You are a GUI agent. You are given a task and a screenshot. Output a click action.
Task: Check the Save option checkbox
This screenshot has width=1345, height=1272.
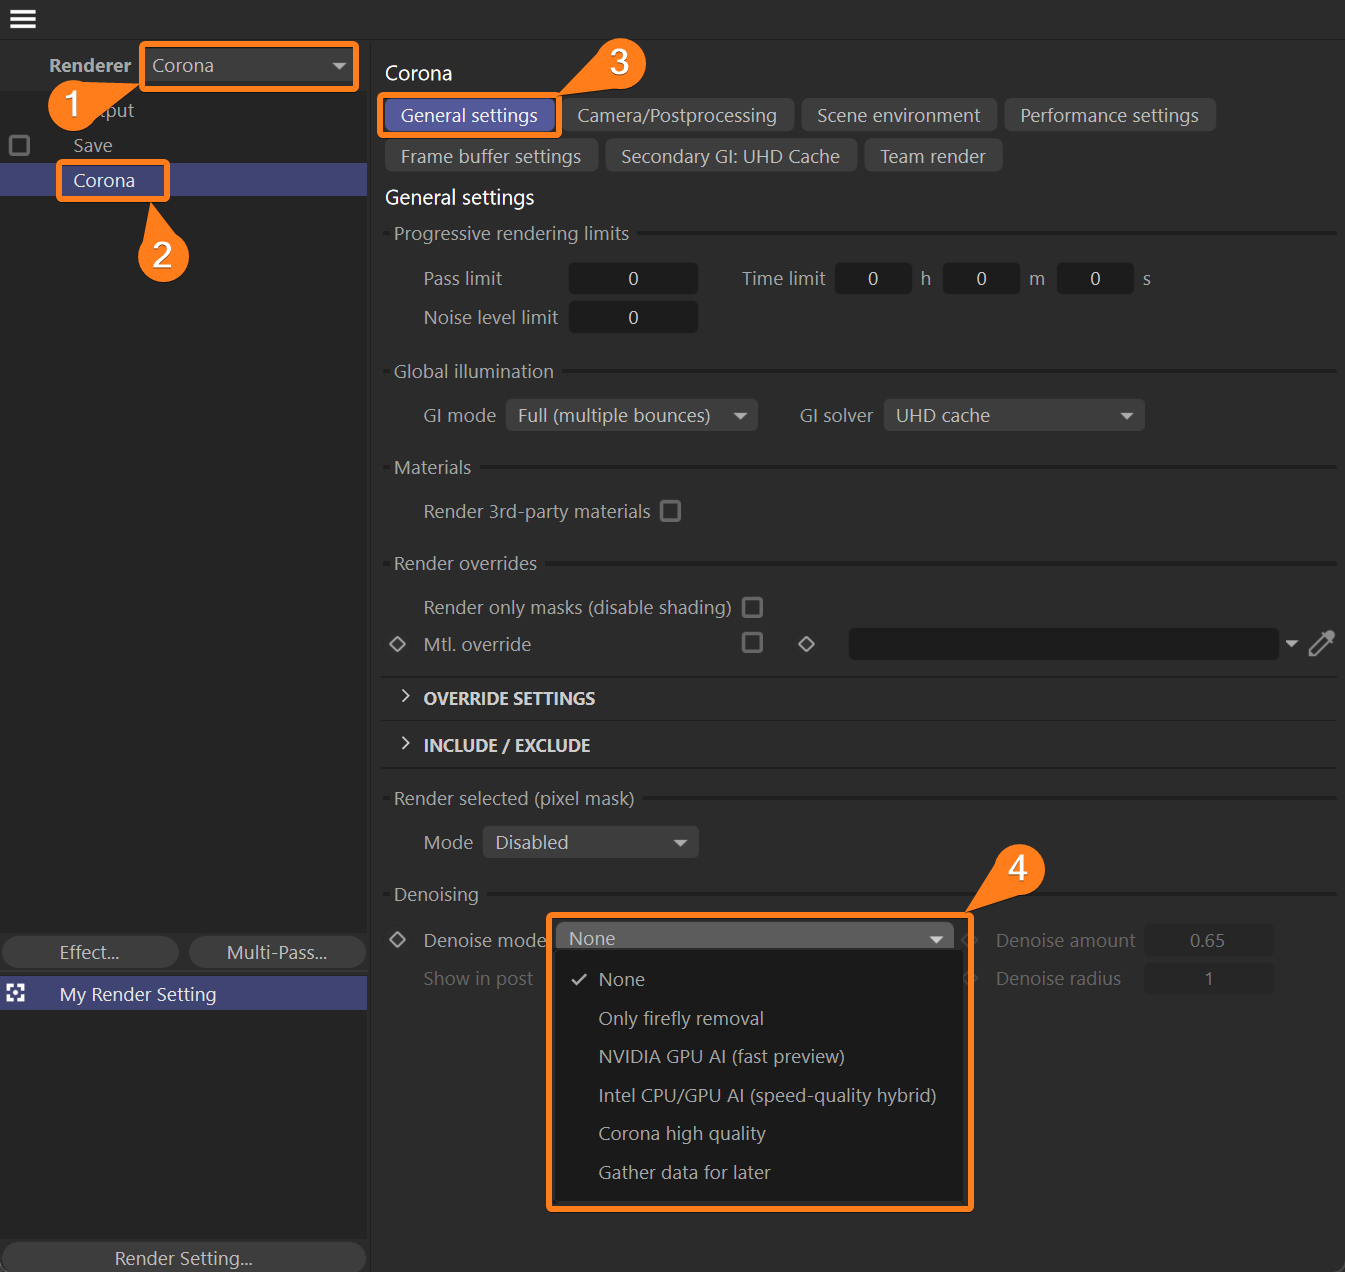(x=19, y=145)
